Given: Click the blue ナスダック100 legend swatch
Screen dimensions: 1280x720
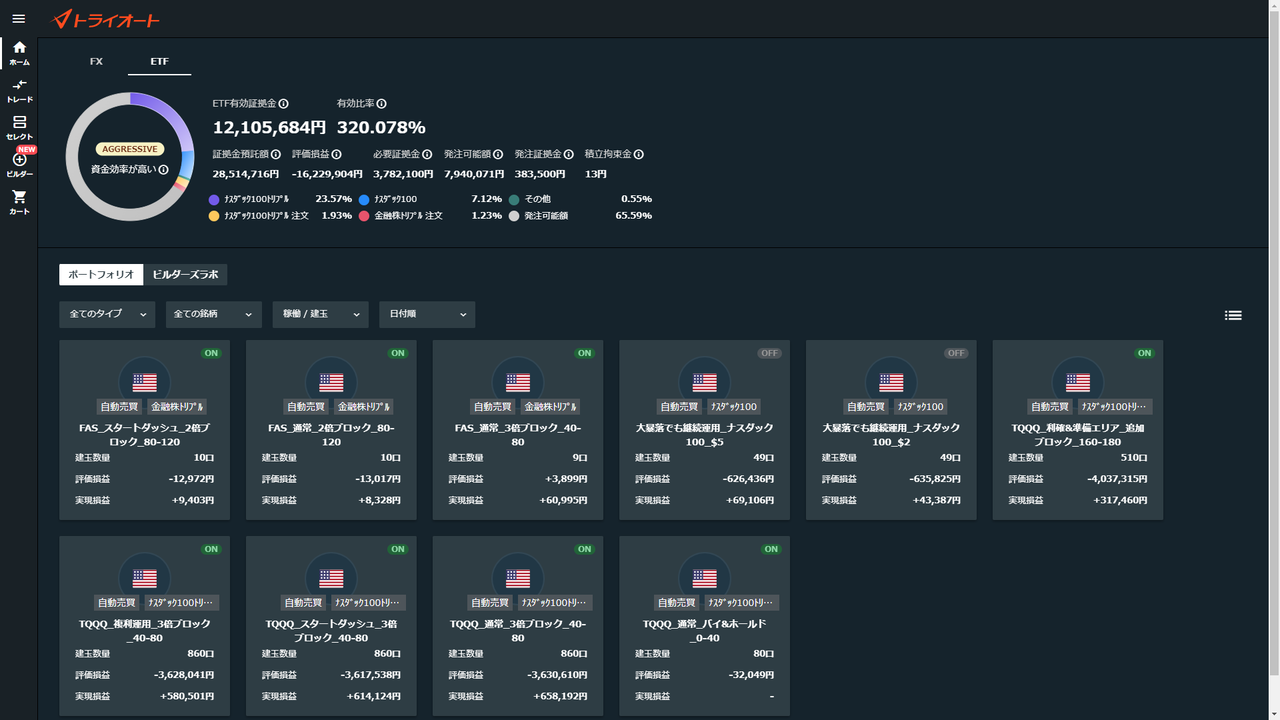Looking at the screenshot, I should point(364,200).
